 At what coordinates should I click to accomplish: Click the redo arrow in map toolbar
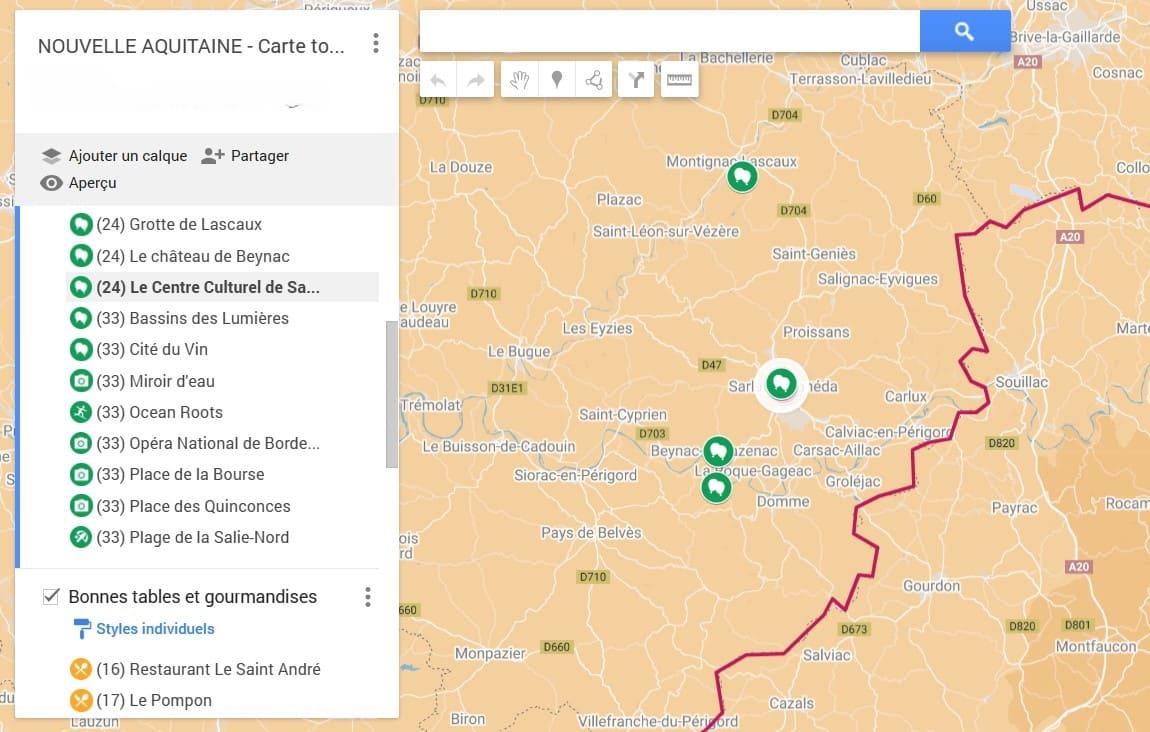point(475,79)
